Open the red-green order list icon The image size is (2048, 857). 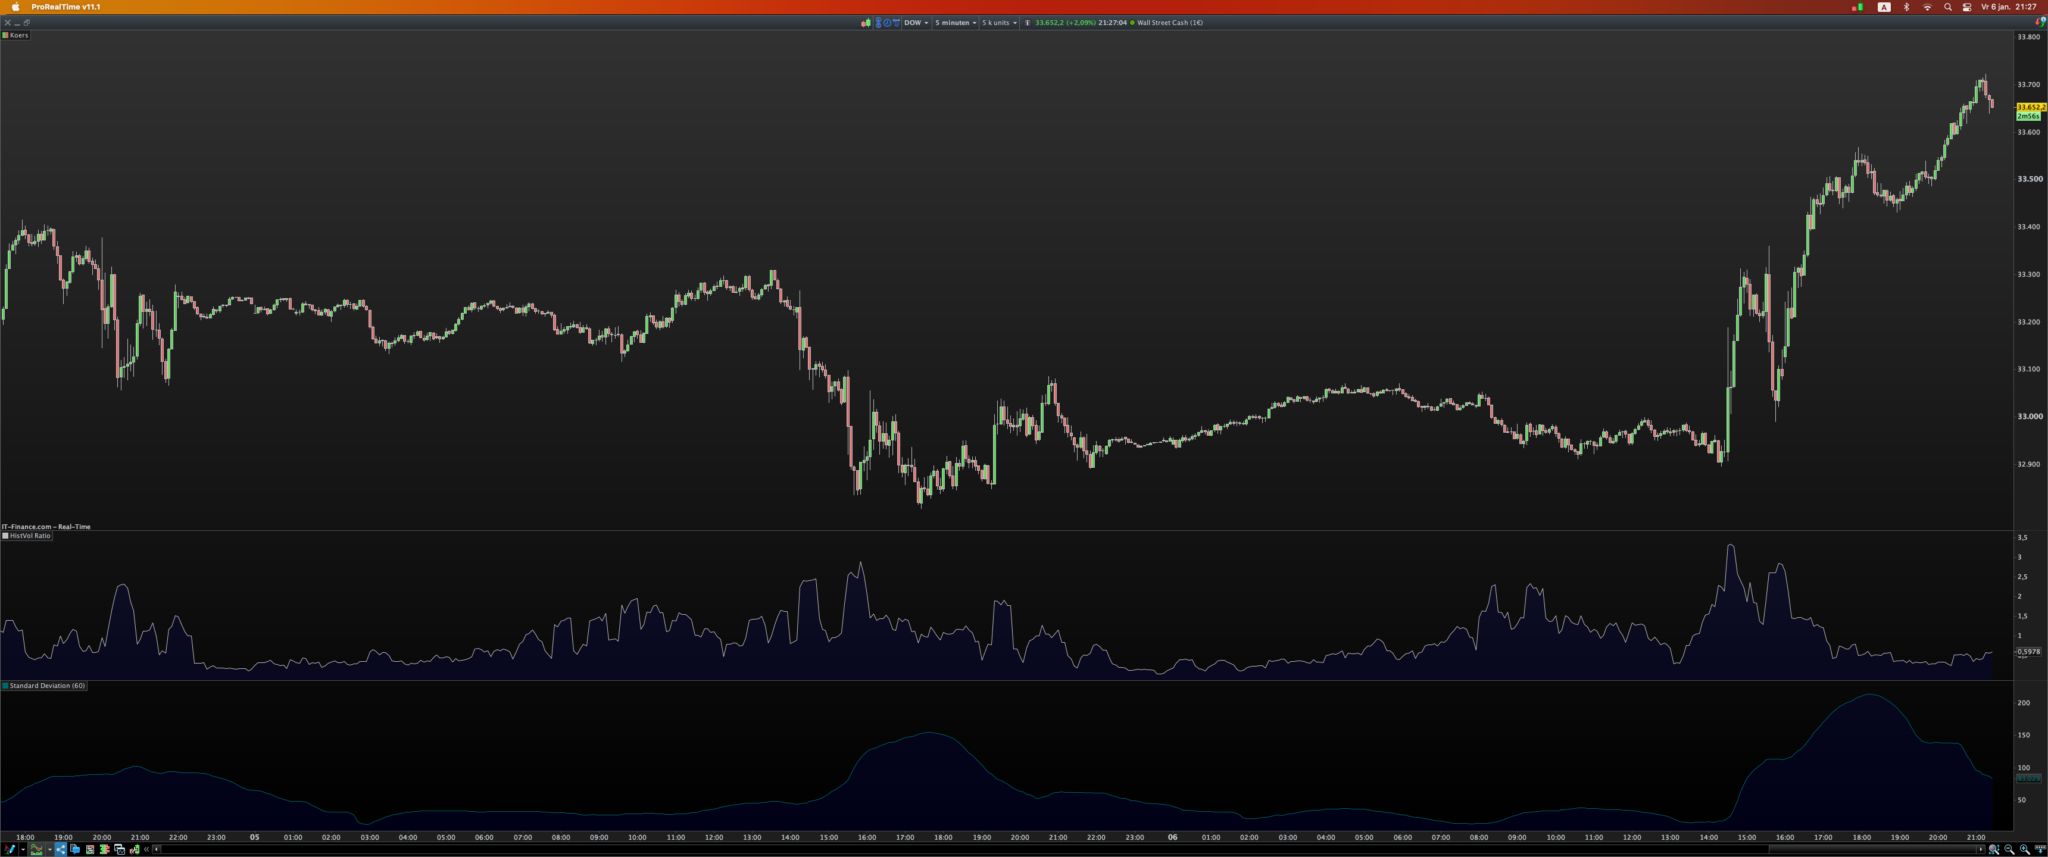(90, 849)
